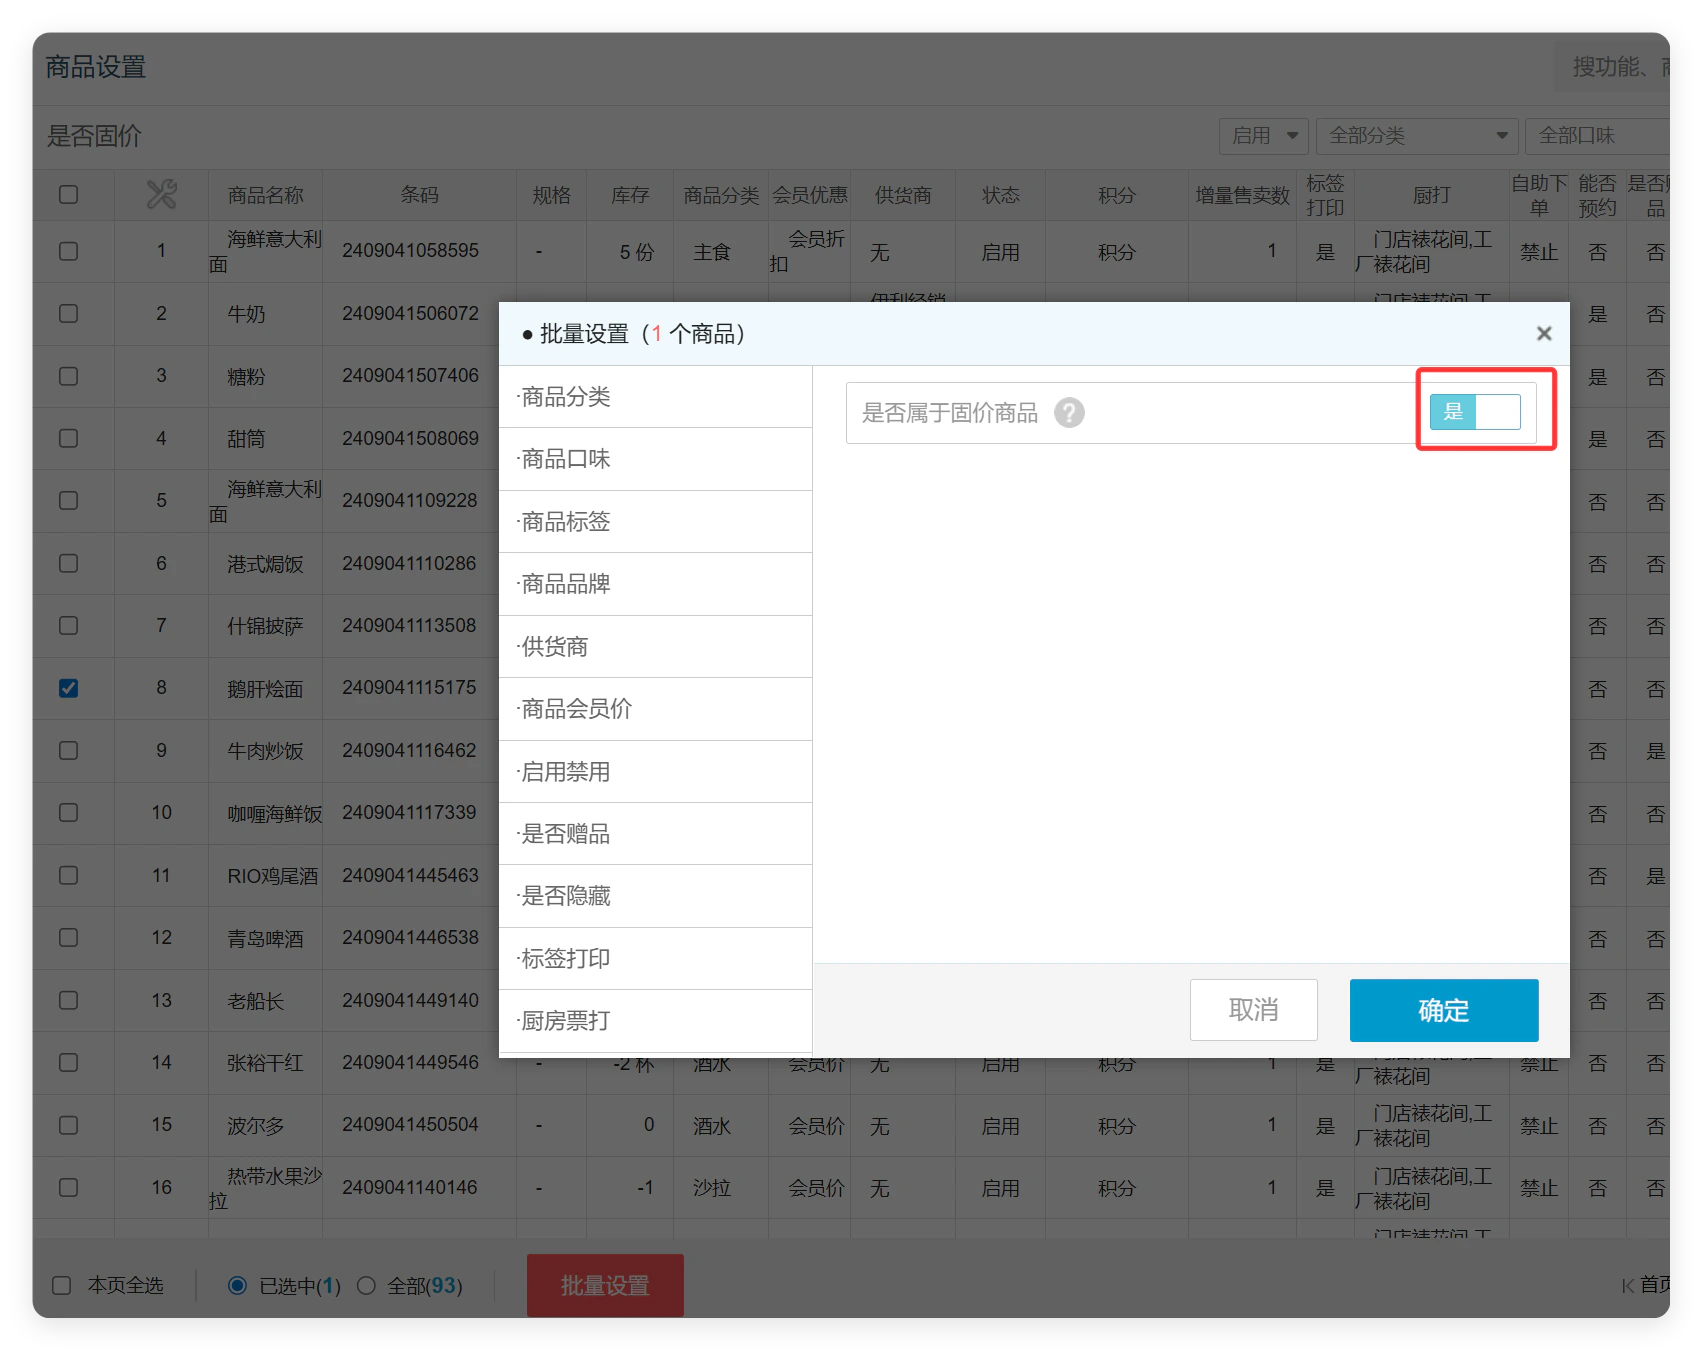Click the 确定 confirm button

click(x=1444, y=1010)
